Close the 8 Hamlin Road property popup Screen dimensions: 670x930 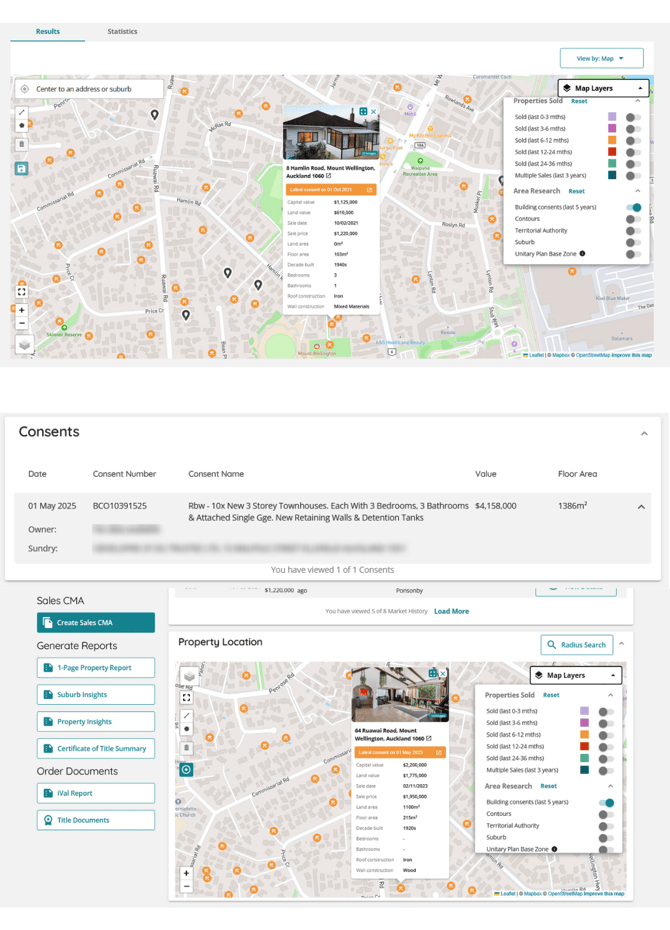[374, 112]
